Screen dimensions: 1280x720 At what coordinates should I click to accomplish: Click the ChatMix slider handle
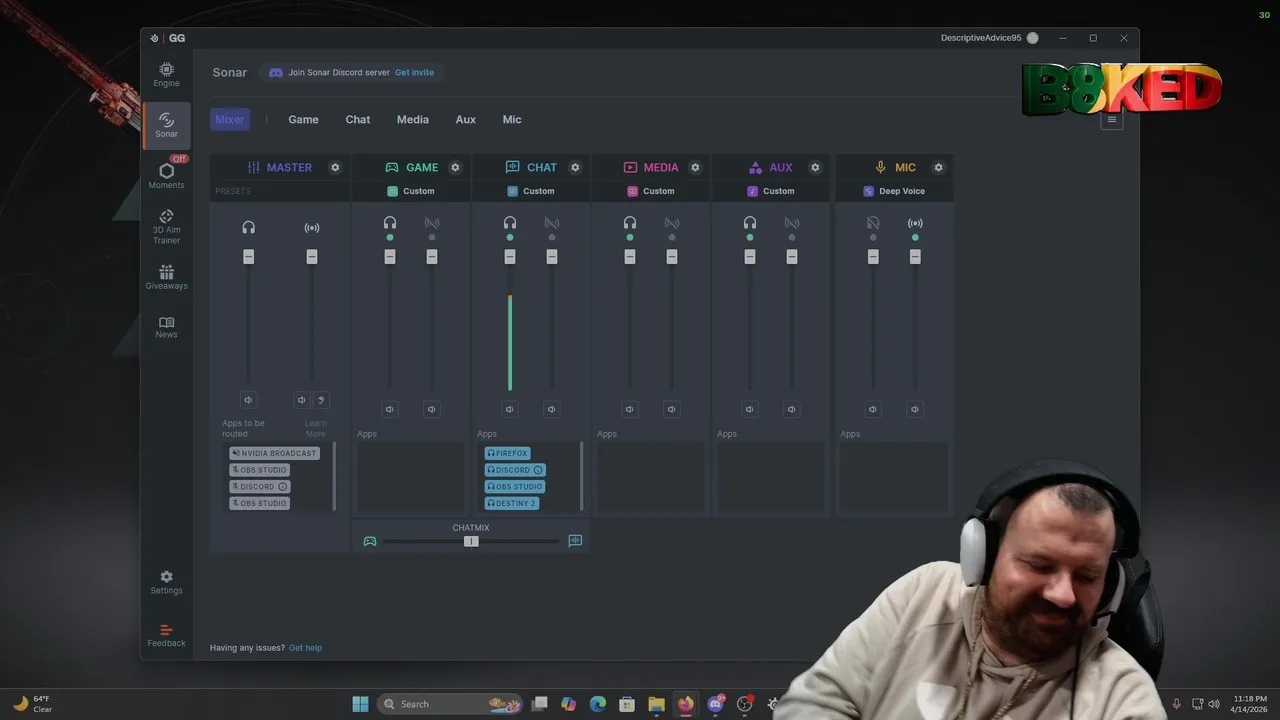click(x=471, y=541)
